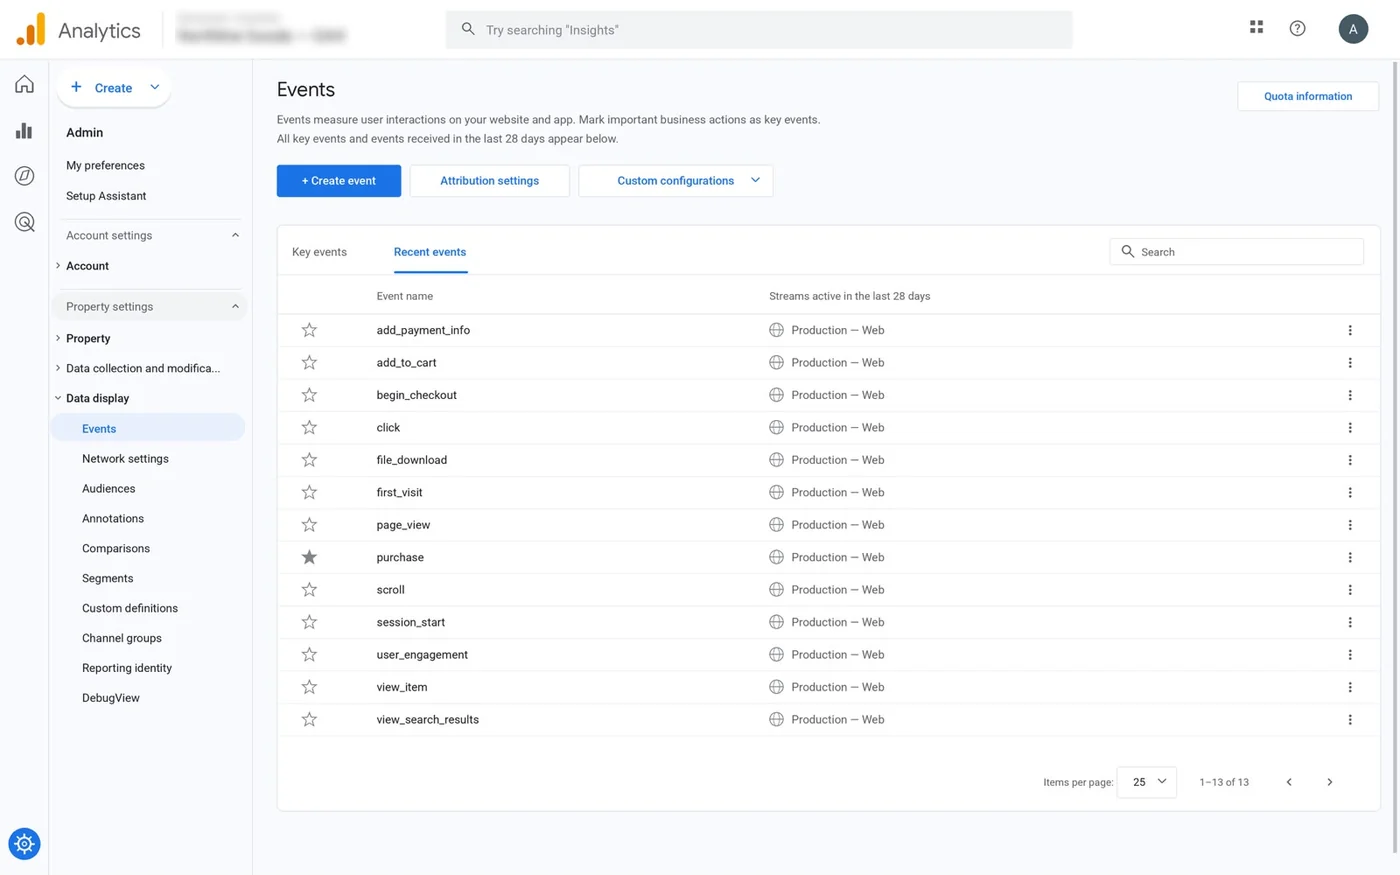This screenshot has width=1400, height=875.
Task: Click the Admin gear icon
Action: click(24, 844)
